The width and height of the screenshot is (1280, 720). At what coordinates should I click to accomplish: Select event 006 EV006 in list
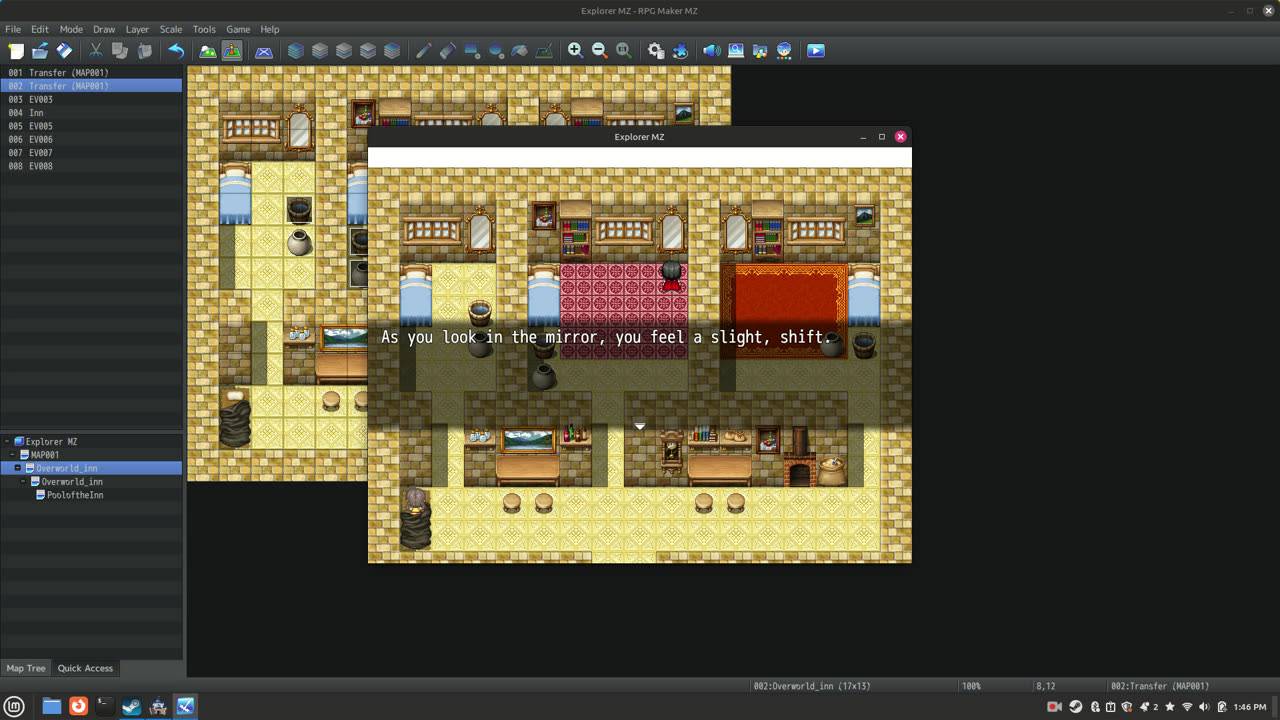pos(91,140)
